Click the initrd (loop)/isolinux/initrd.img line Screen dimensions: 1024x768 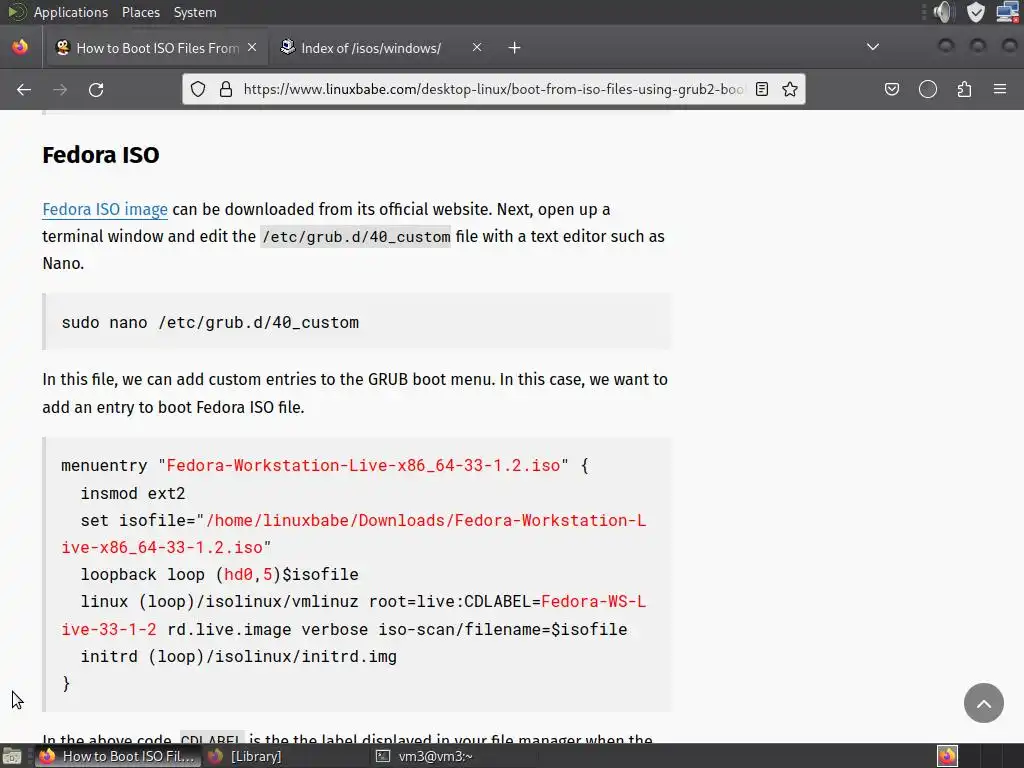238,656
